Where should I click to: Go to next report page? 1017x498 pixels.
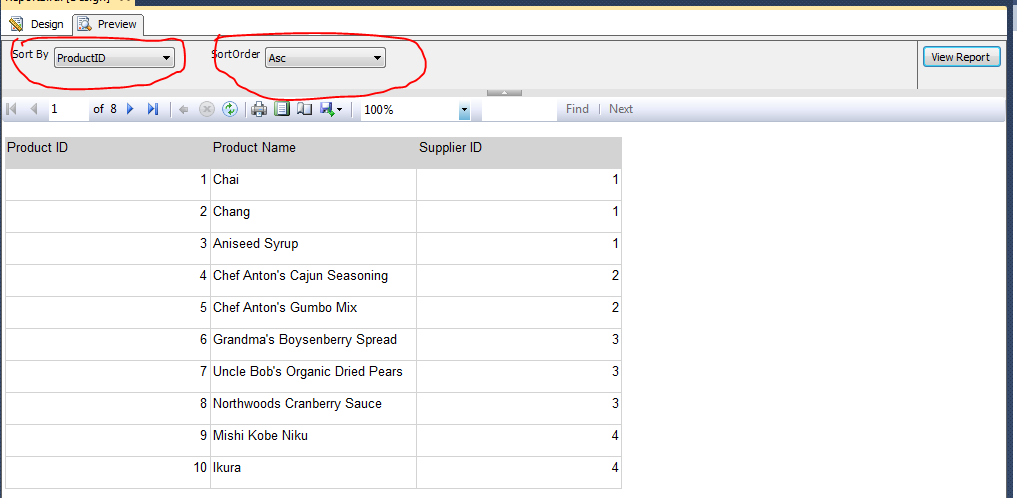pos(130,109)
